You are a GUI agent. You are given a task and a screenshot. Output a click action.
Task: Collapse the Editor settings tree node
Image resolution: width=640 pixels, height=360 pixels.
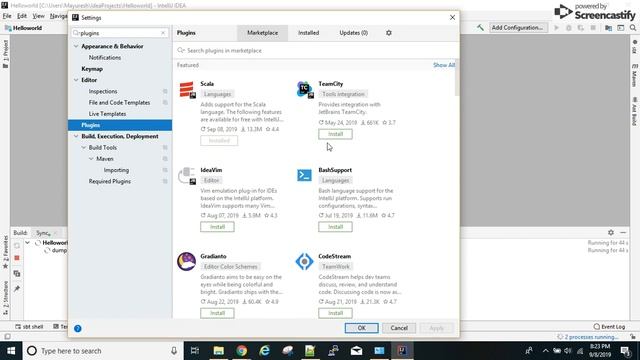click(76, 80)
